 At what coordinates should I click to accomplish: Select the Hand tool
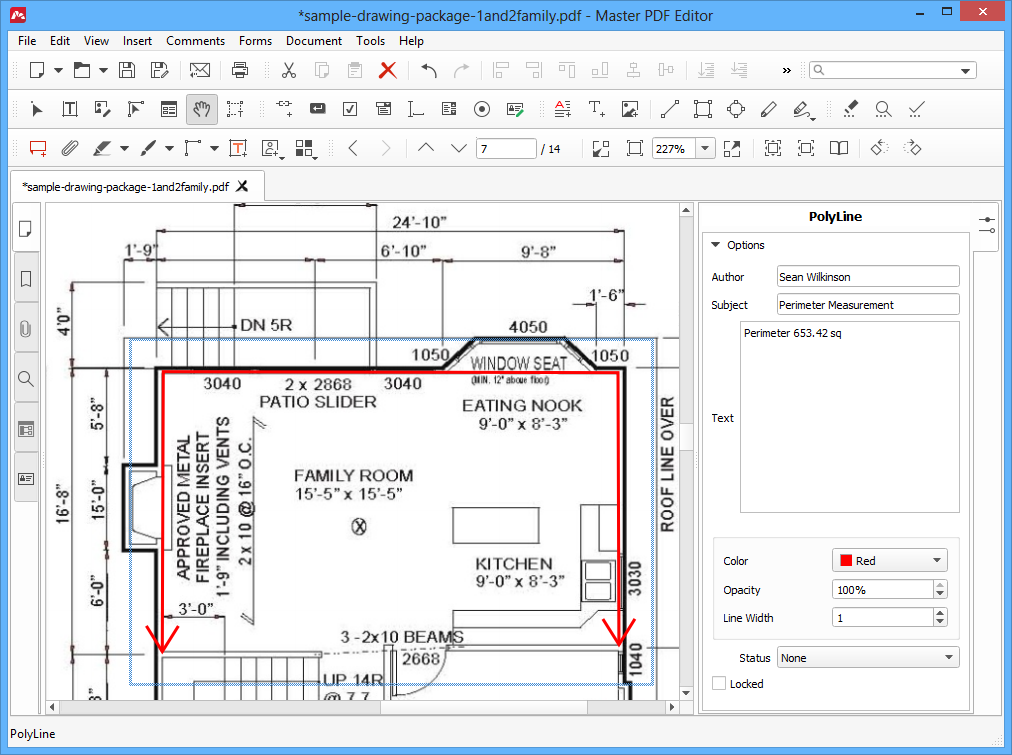coord(201,109)
